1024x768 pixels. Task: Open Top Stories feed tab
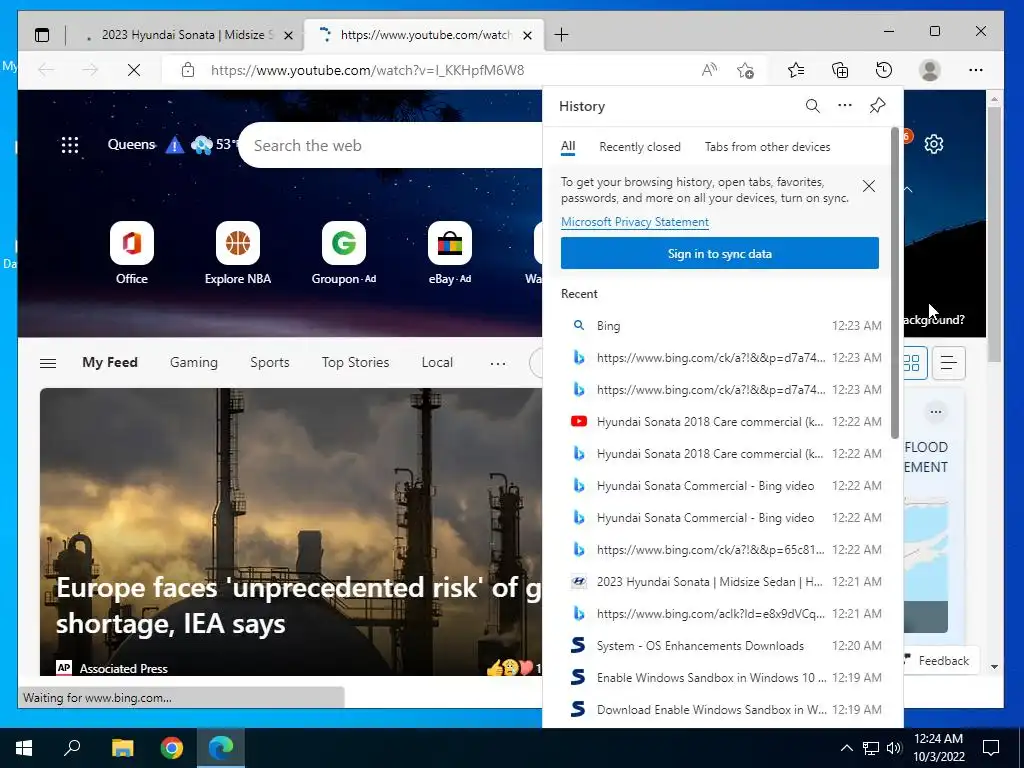pos(355,362)
